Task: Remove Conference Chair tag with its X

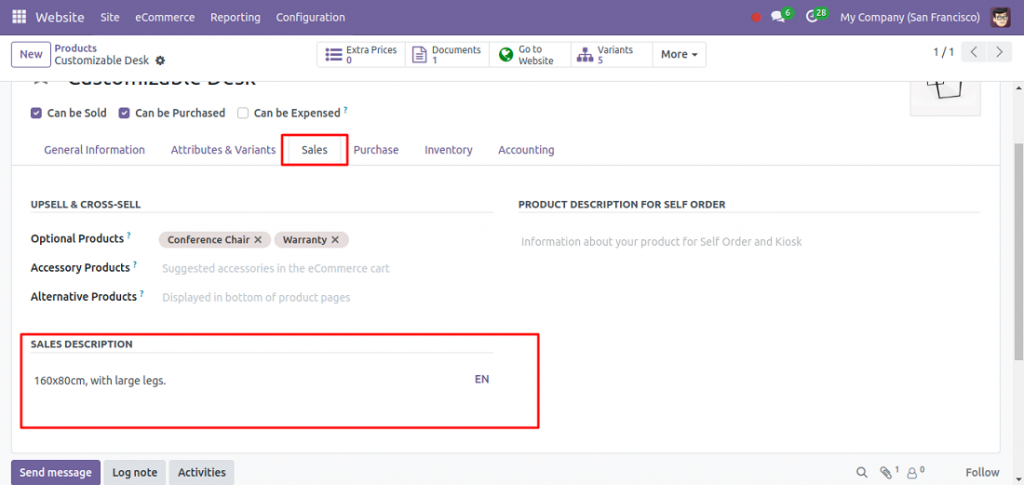Action: (x=258, y=240)
